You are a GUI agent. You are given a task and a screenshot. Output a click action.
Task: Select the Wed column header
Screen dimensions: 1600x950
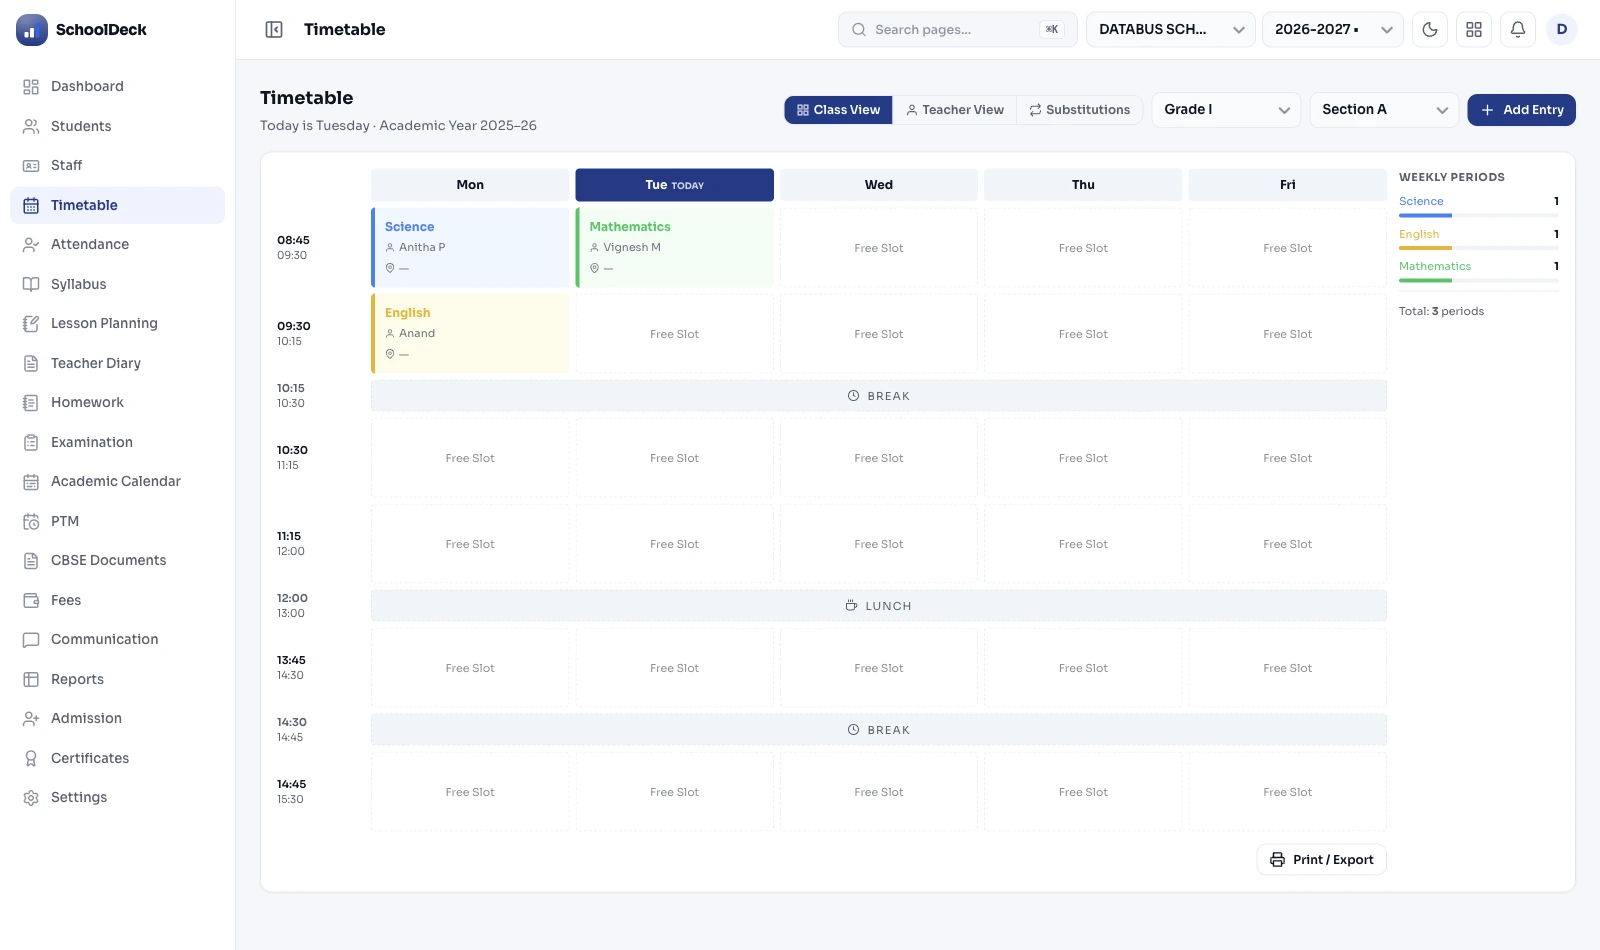point(879,185)
